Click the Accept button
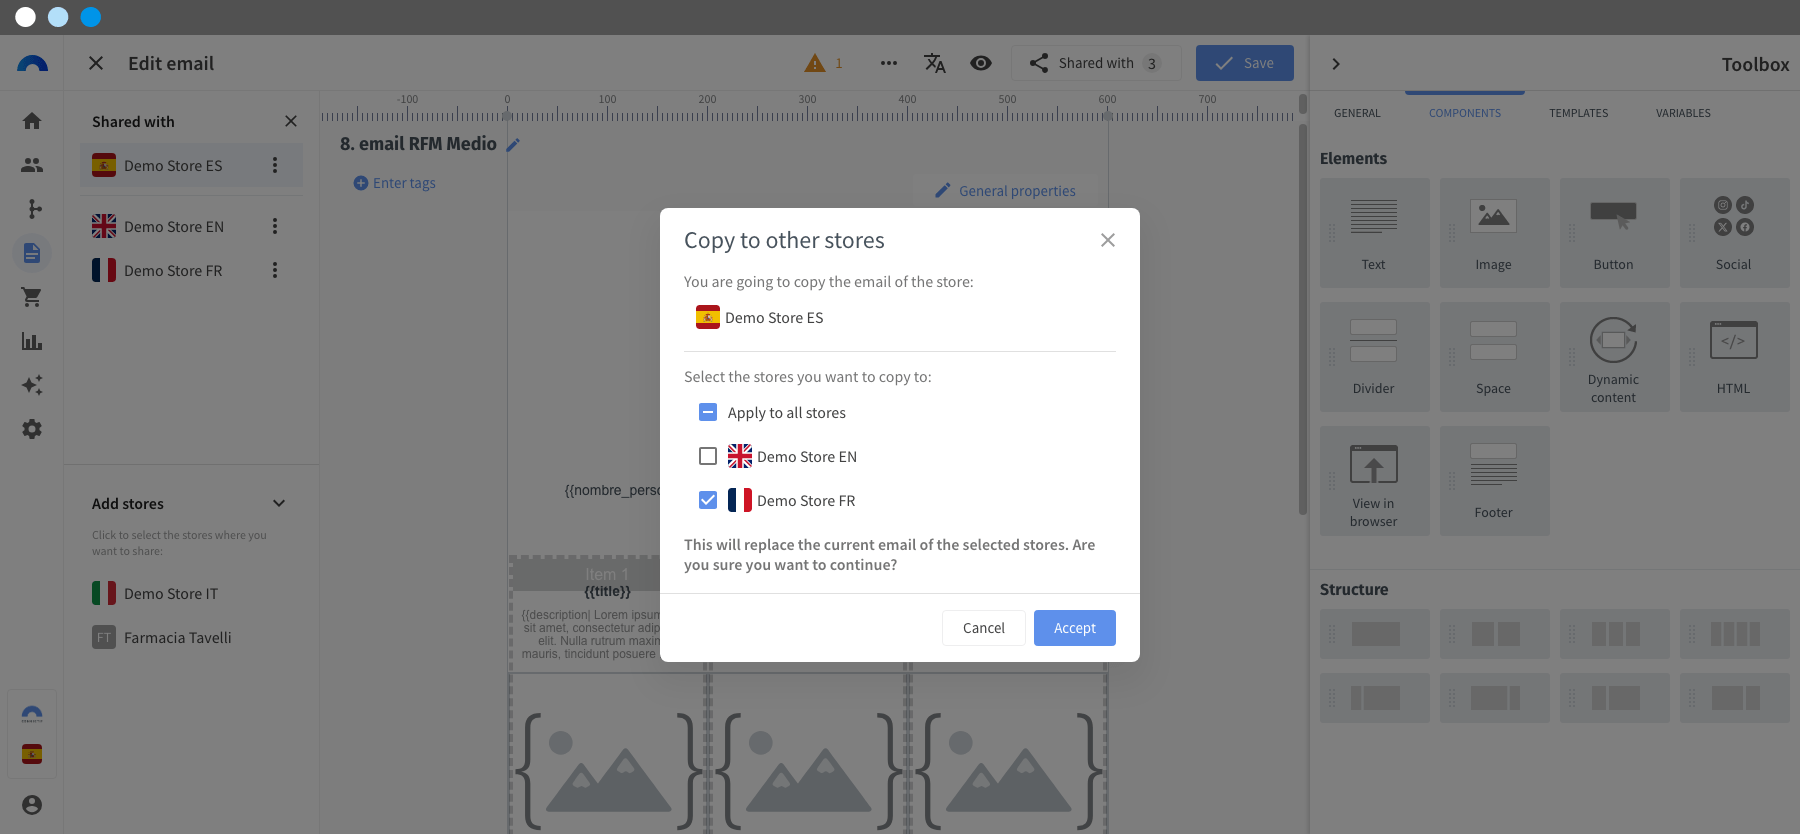Image resolution: width=1800 pixels, height=835 pixels. [1074, 628]
